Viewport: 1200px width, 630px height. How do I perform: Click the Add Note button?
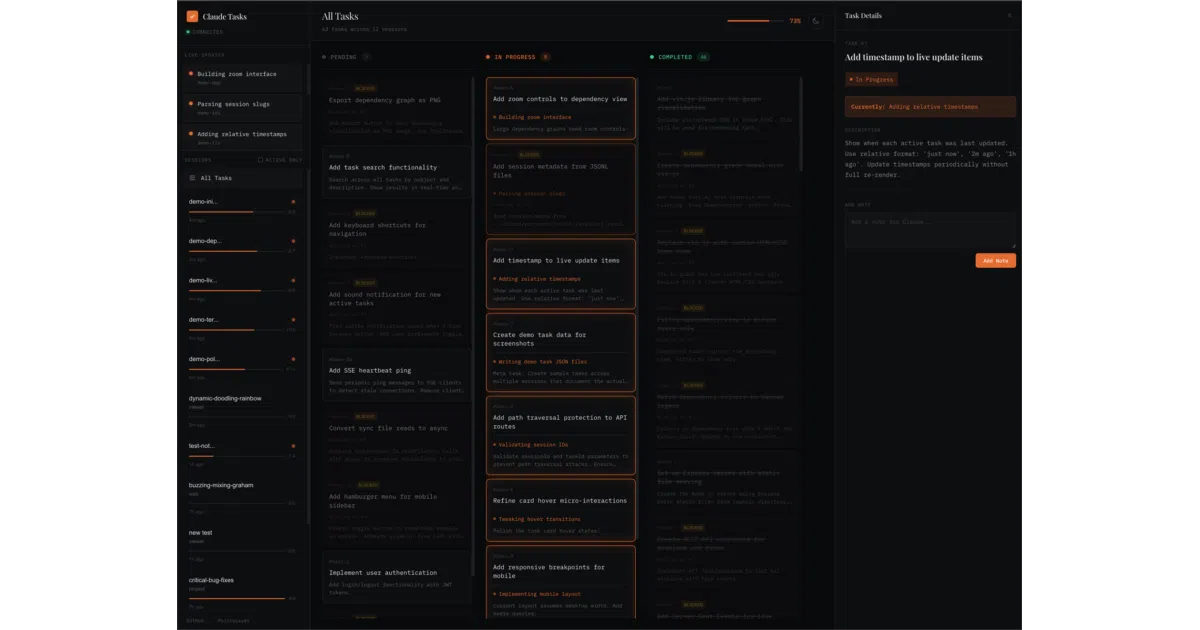tap(996, 260)
